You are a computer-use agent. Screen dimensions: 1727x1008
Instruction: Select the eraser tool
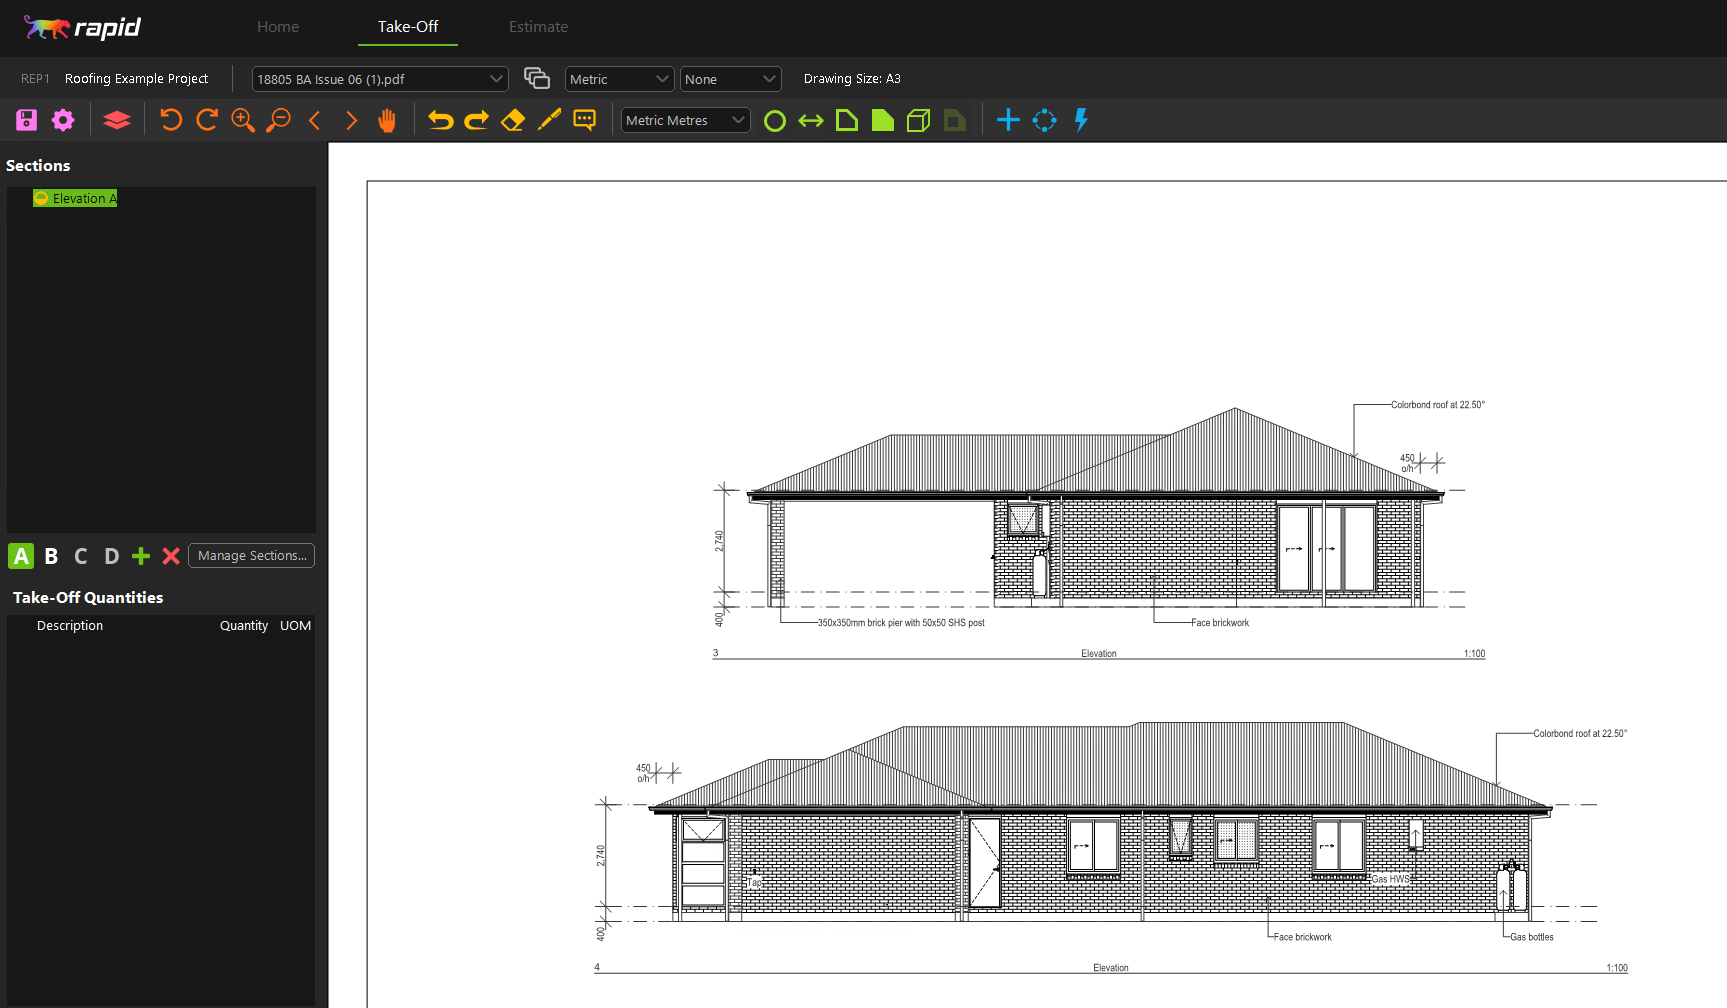click(x=512, y=120)
